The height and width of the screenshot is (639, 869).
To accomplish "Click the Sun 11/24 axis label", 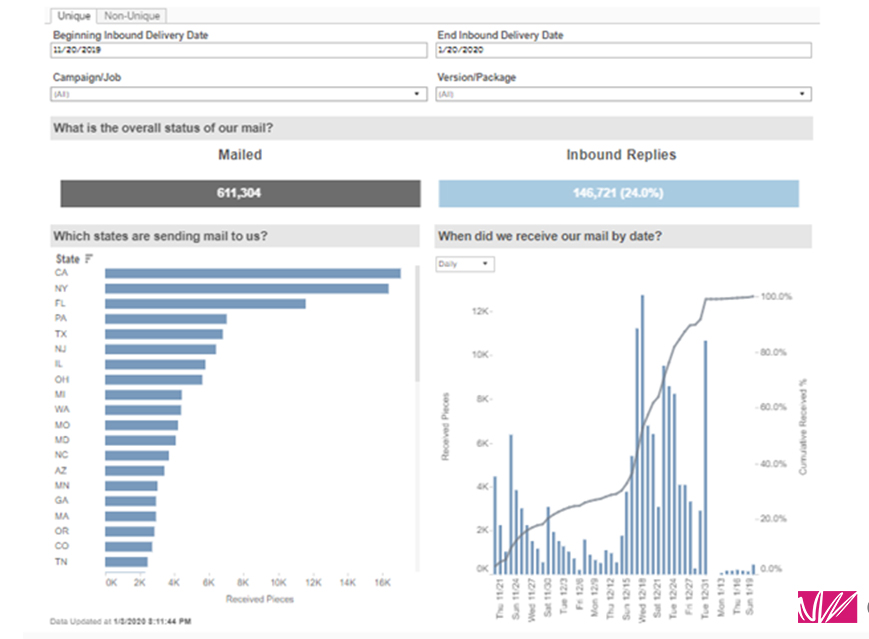I will click(515, 598).
